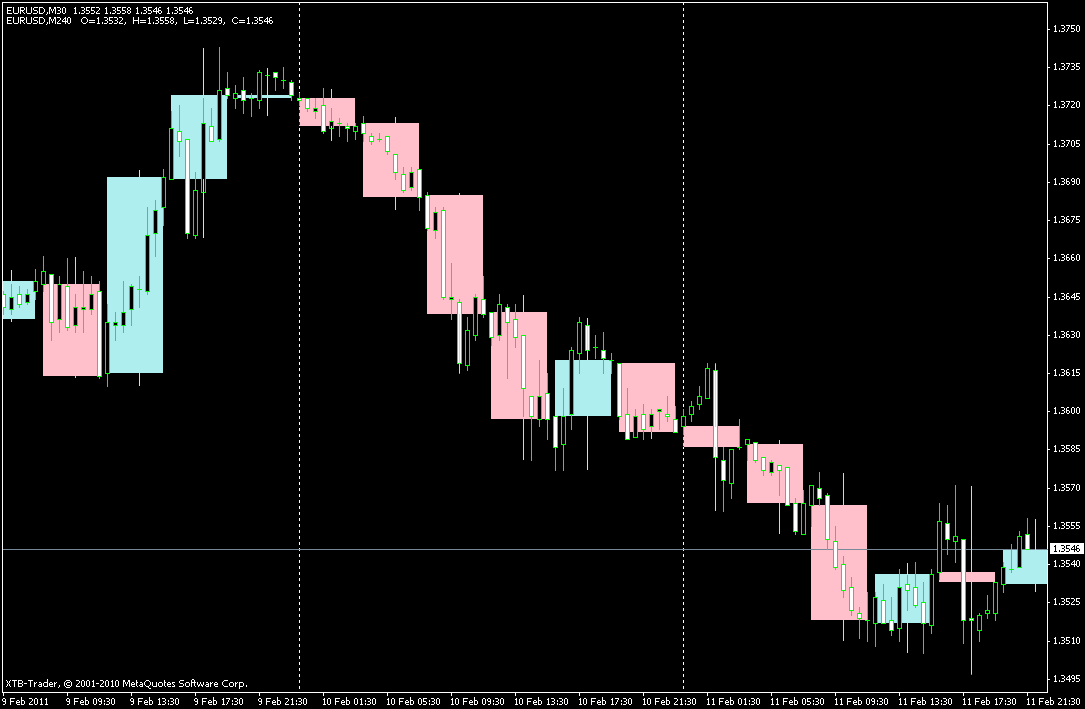Click the 10 Feb 21:30 time label
1085x709 pixels.
pos(669,701)
